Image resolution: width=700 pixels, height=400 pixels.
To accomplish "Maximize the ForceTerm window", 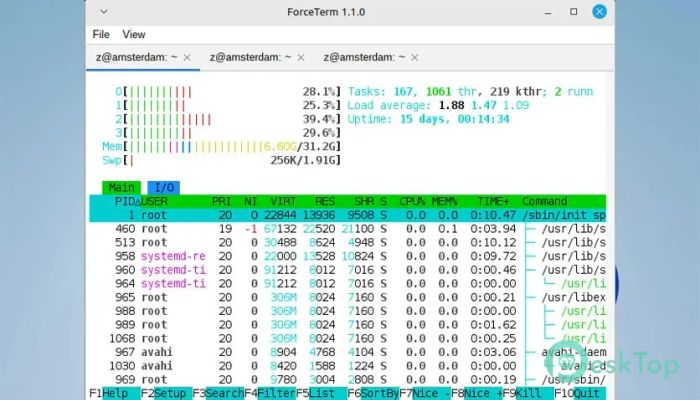I will [574, 12].
